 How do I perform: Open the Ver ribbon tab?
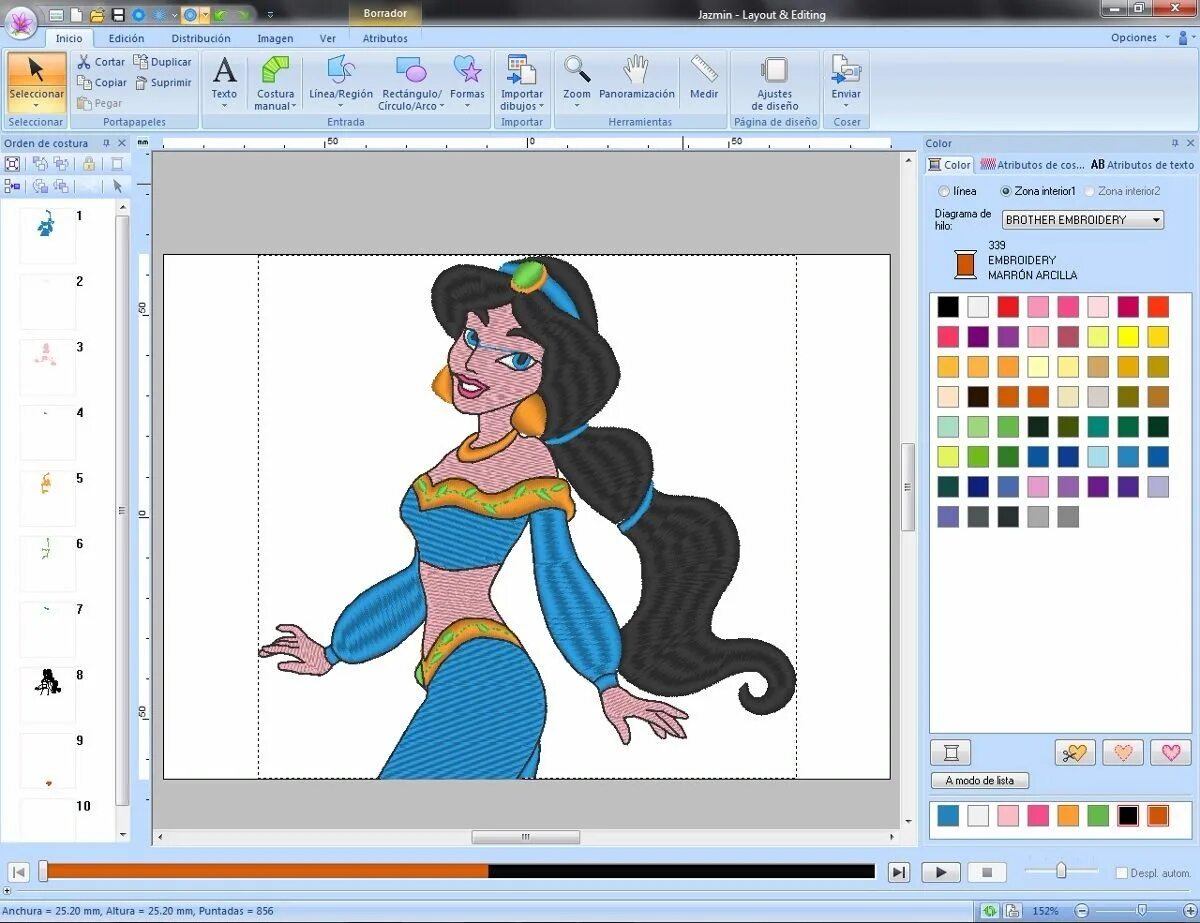(x=328, y=38)
